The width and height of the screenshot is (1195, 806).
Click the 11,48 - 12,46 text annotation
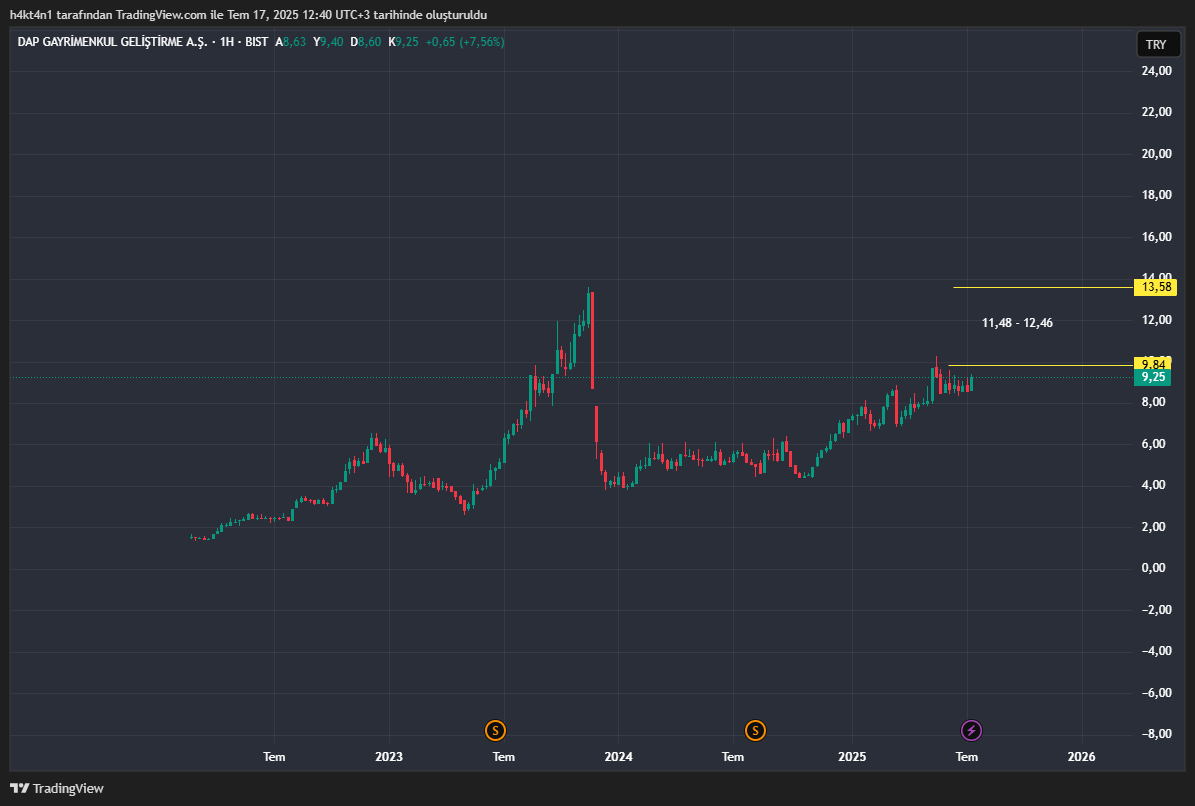[1017, 323]
